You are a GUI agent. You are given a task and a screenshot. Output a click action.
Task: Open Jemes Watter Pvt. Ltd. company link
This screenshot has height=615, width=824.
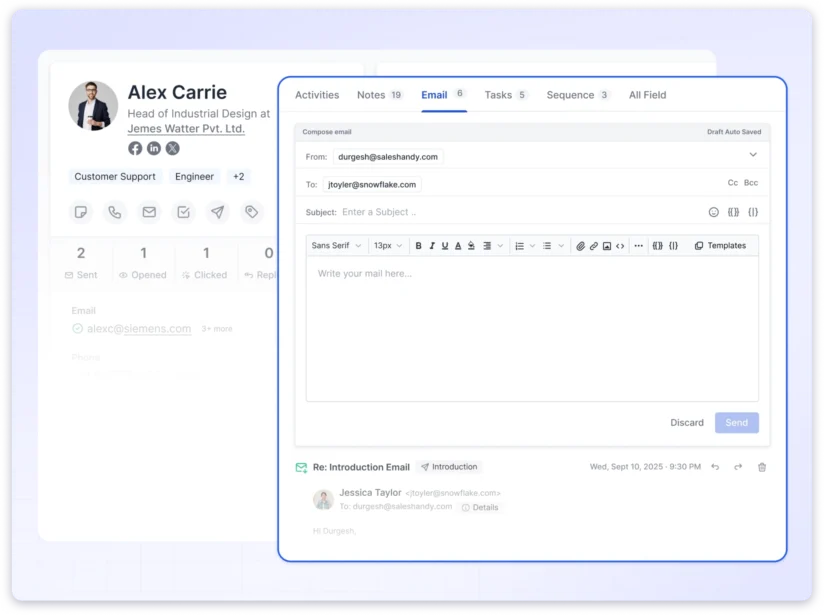pos(186,129)
